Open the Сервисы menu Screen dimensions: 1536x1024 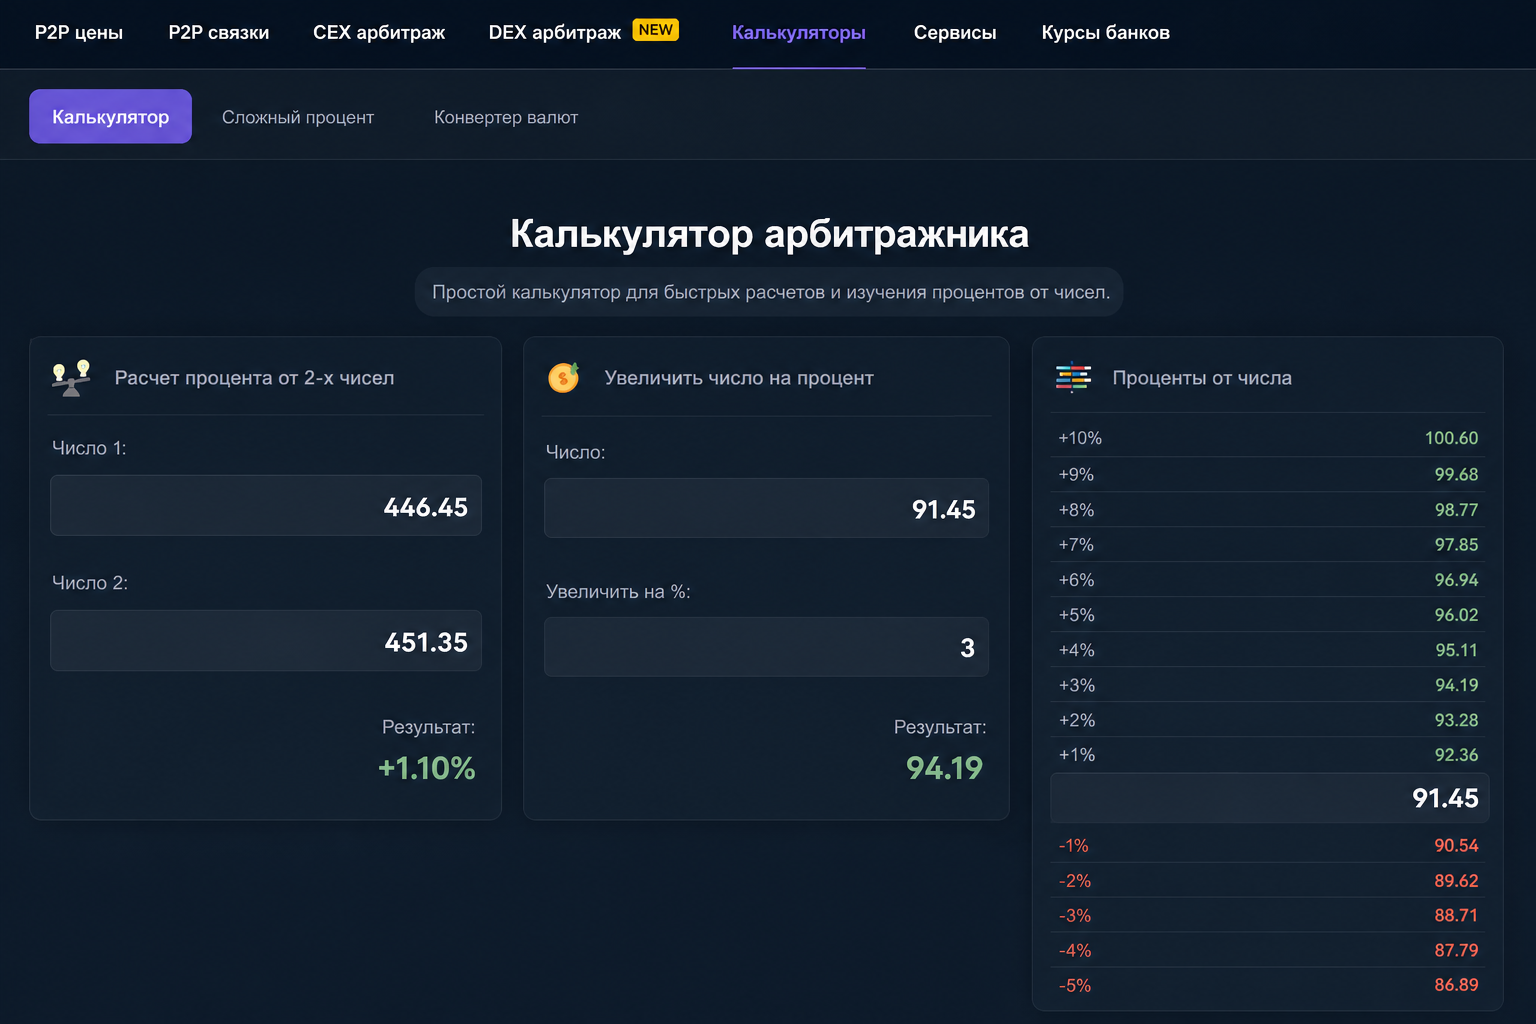(955, 32)
